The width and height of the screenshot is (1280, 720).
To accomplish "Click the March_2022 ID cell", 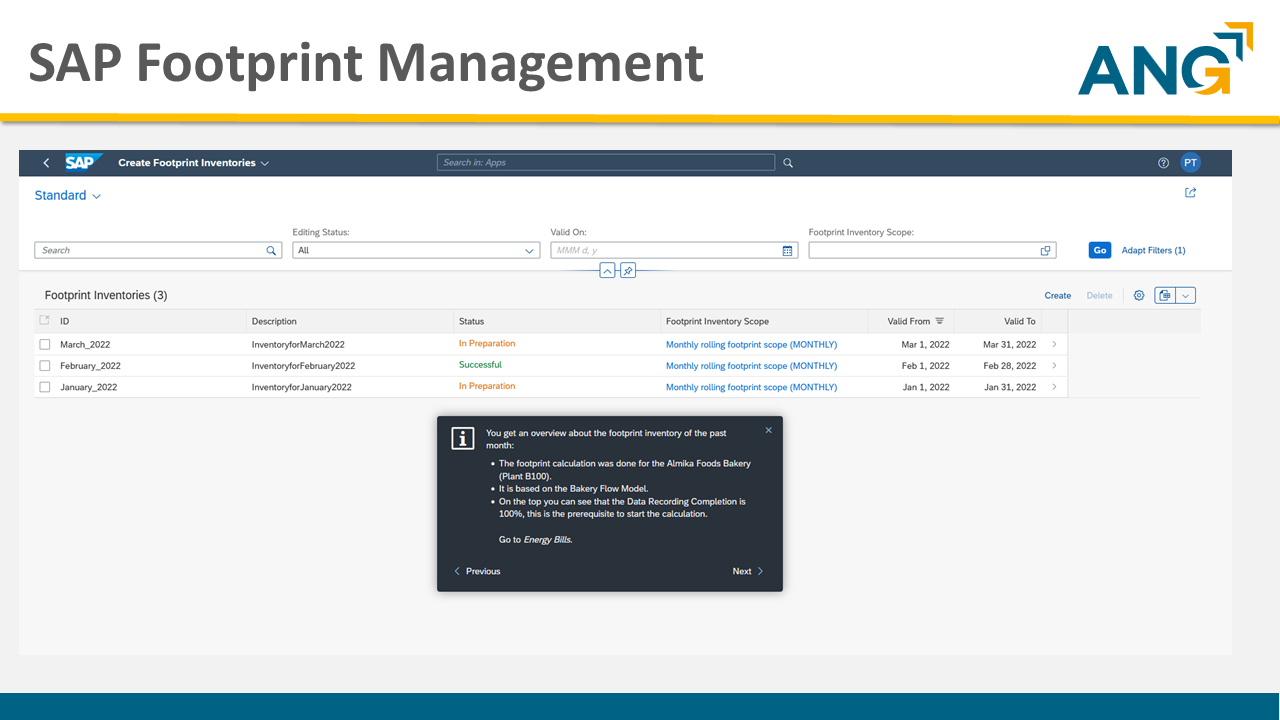I will coord(85,344).
